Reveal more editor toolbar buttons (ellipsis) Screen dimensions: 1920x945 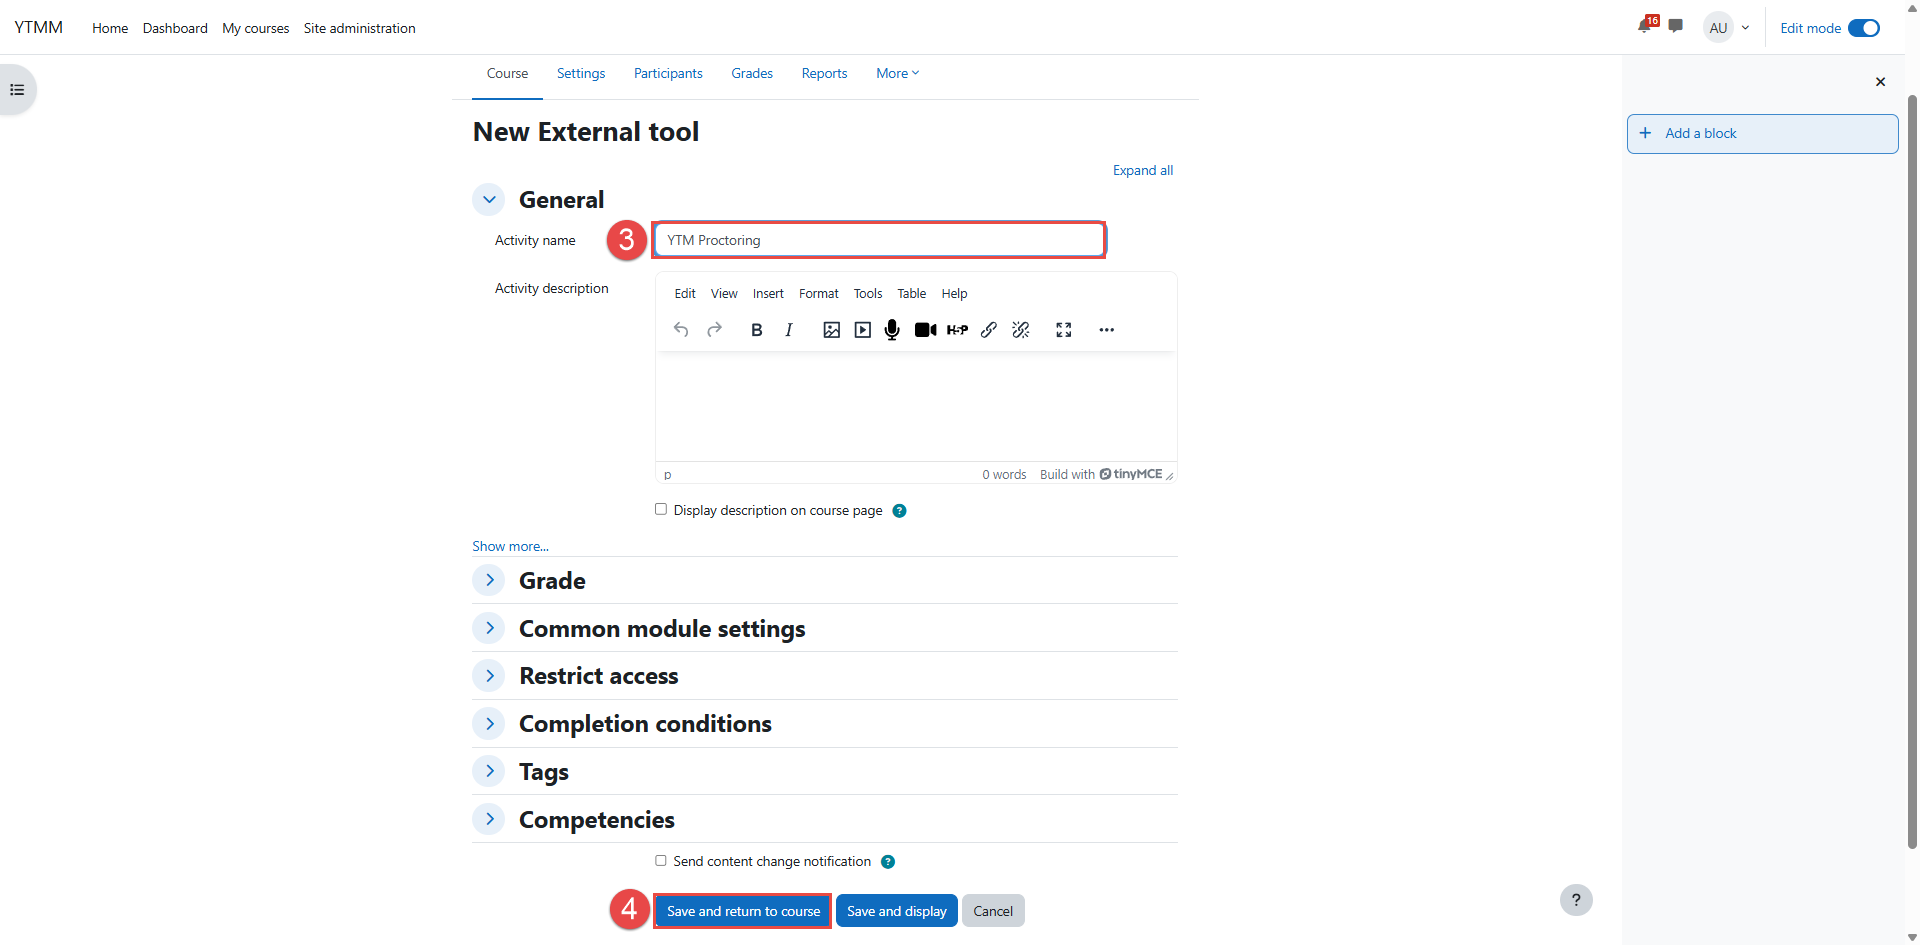point(1106,330)
